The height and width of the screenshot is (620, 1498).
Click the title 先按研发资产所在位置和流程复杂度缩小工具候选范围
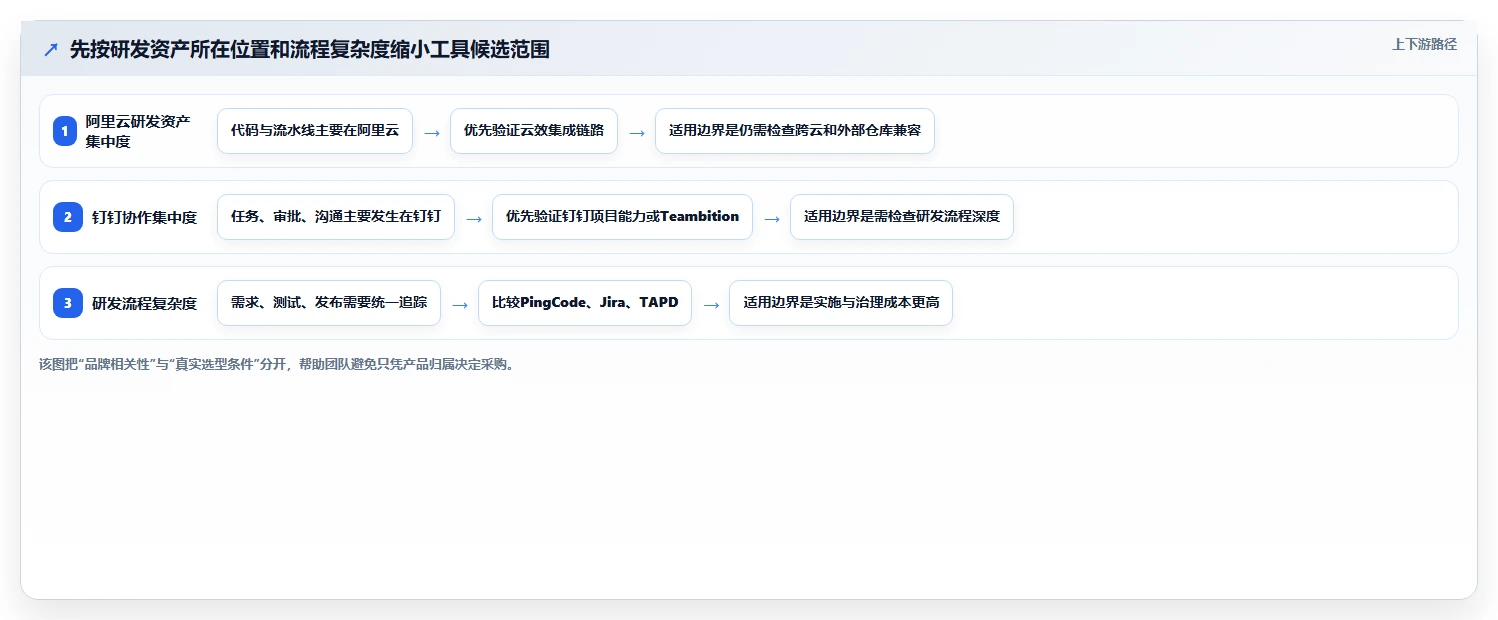pyautogui.click(x=310, y=50)
